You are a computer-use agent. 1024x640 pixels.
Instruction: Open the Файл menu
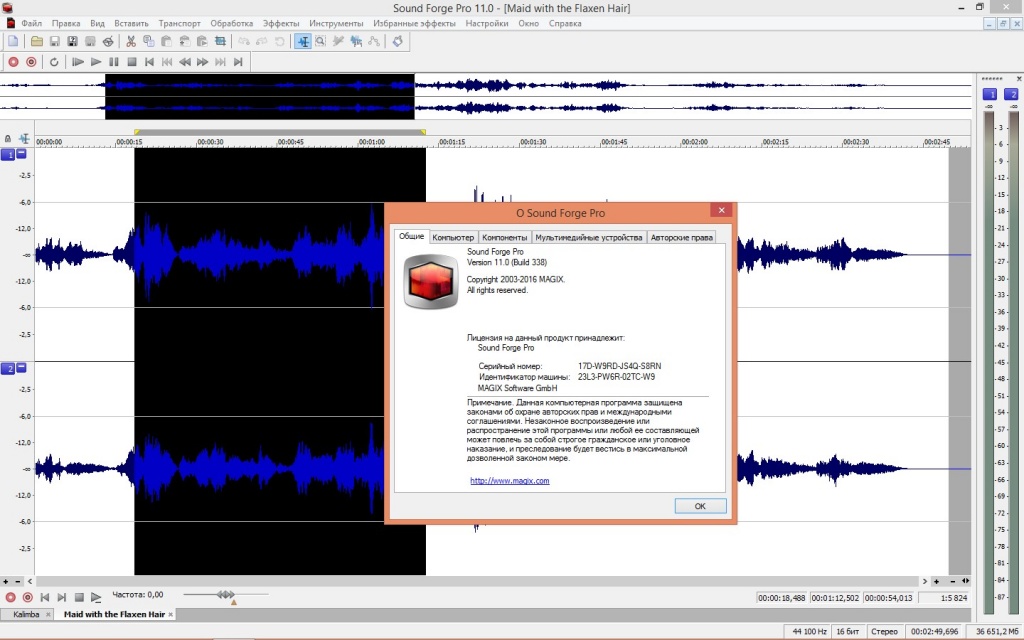(x=31, y=24)
